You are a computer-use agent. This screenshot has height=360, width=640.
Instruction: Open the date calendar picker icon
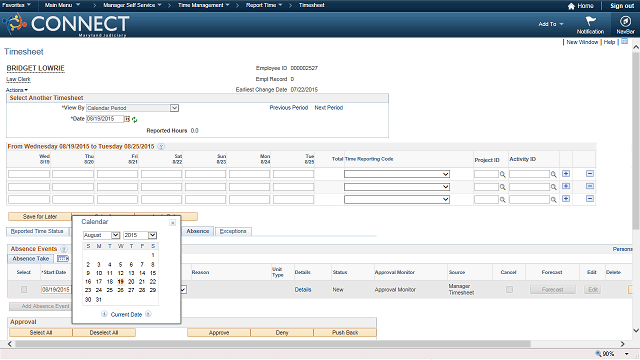click(x=127, y=119)
